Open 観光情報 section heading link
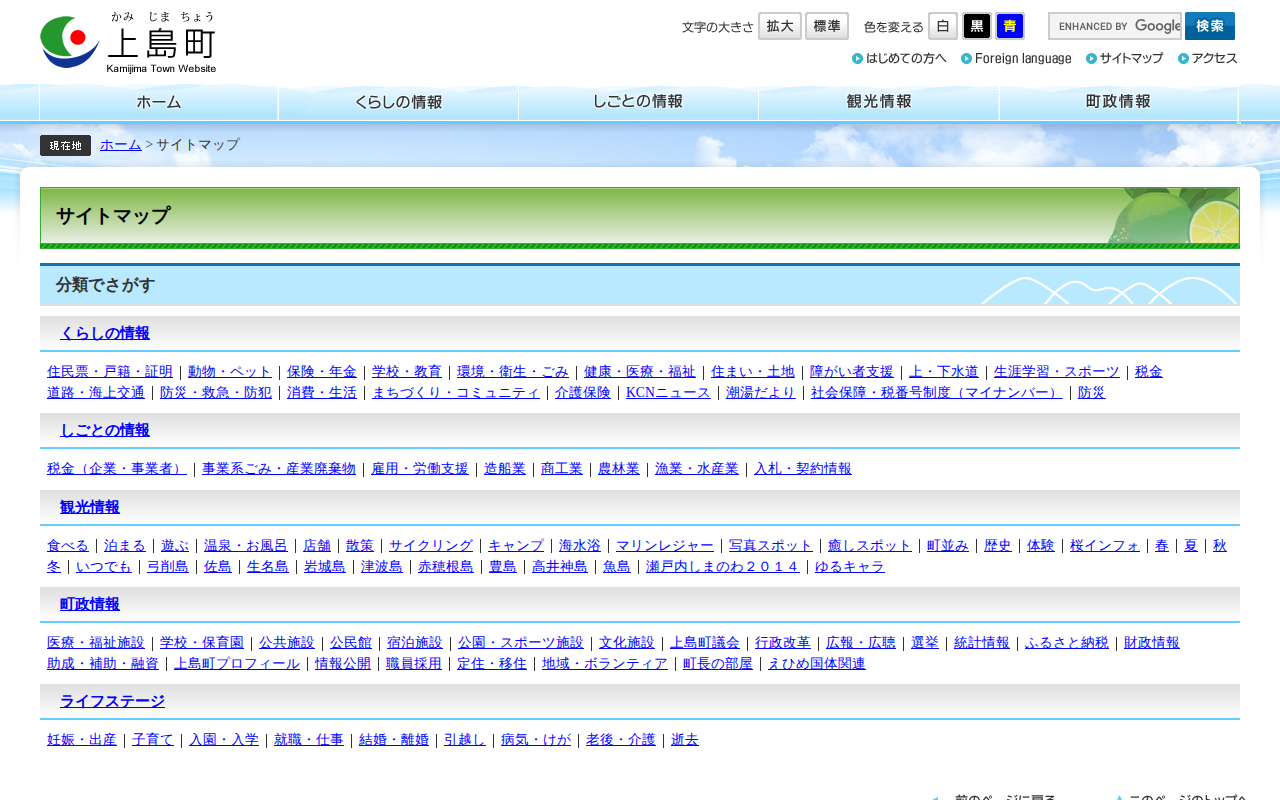This screenshot has width=1280, height=800. click(90, 507)
